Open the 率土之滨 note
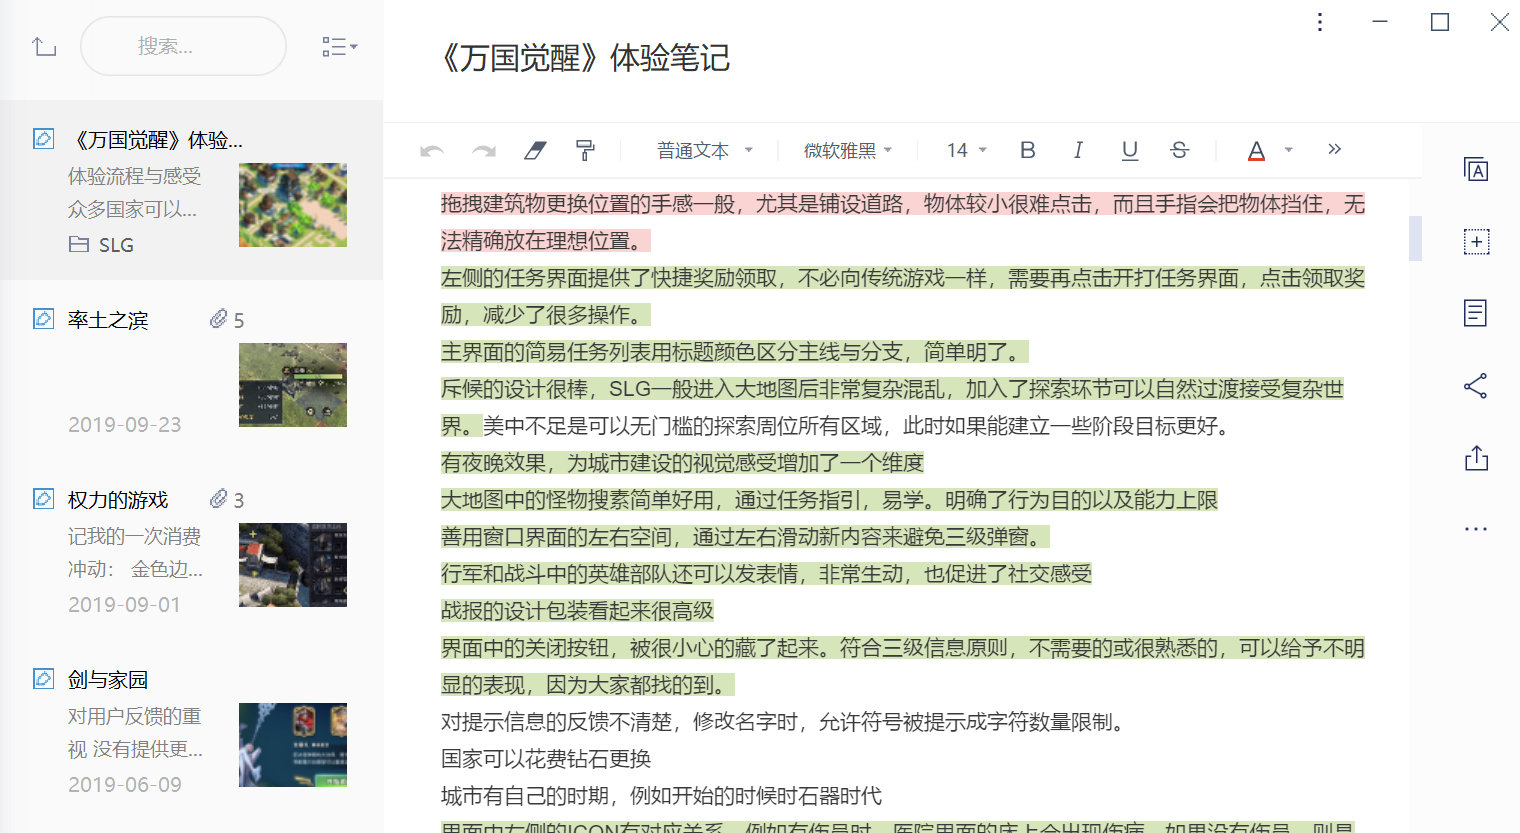 (191, 370)
